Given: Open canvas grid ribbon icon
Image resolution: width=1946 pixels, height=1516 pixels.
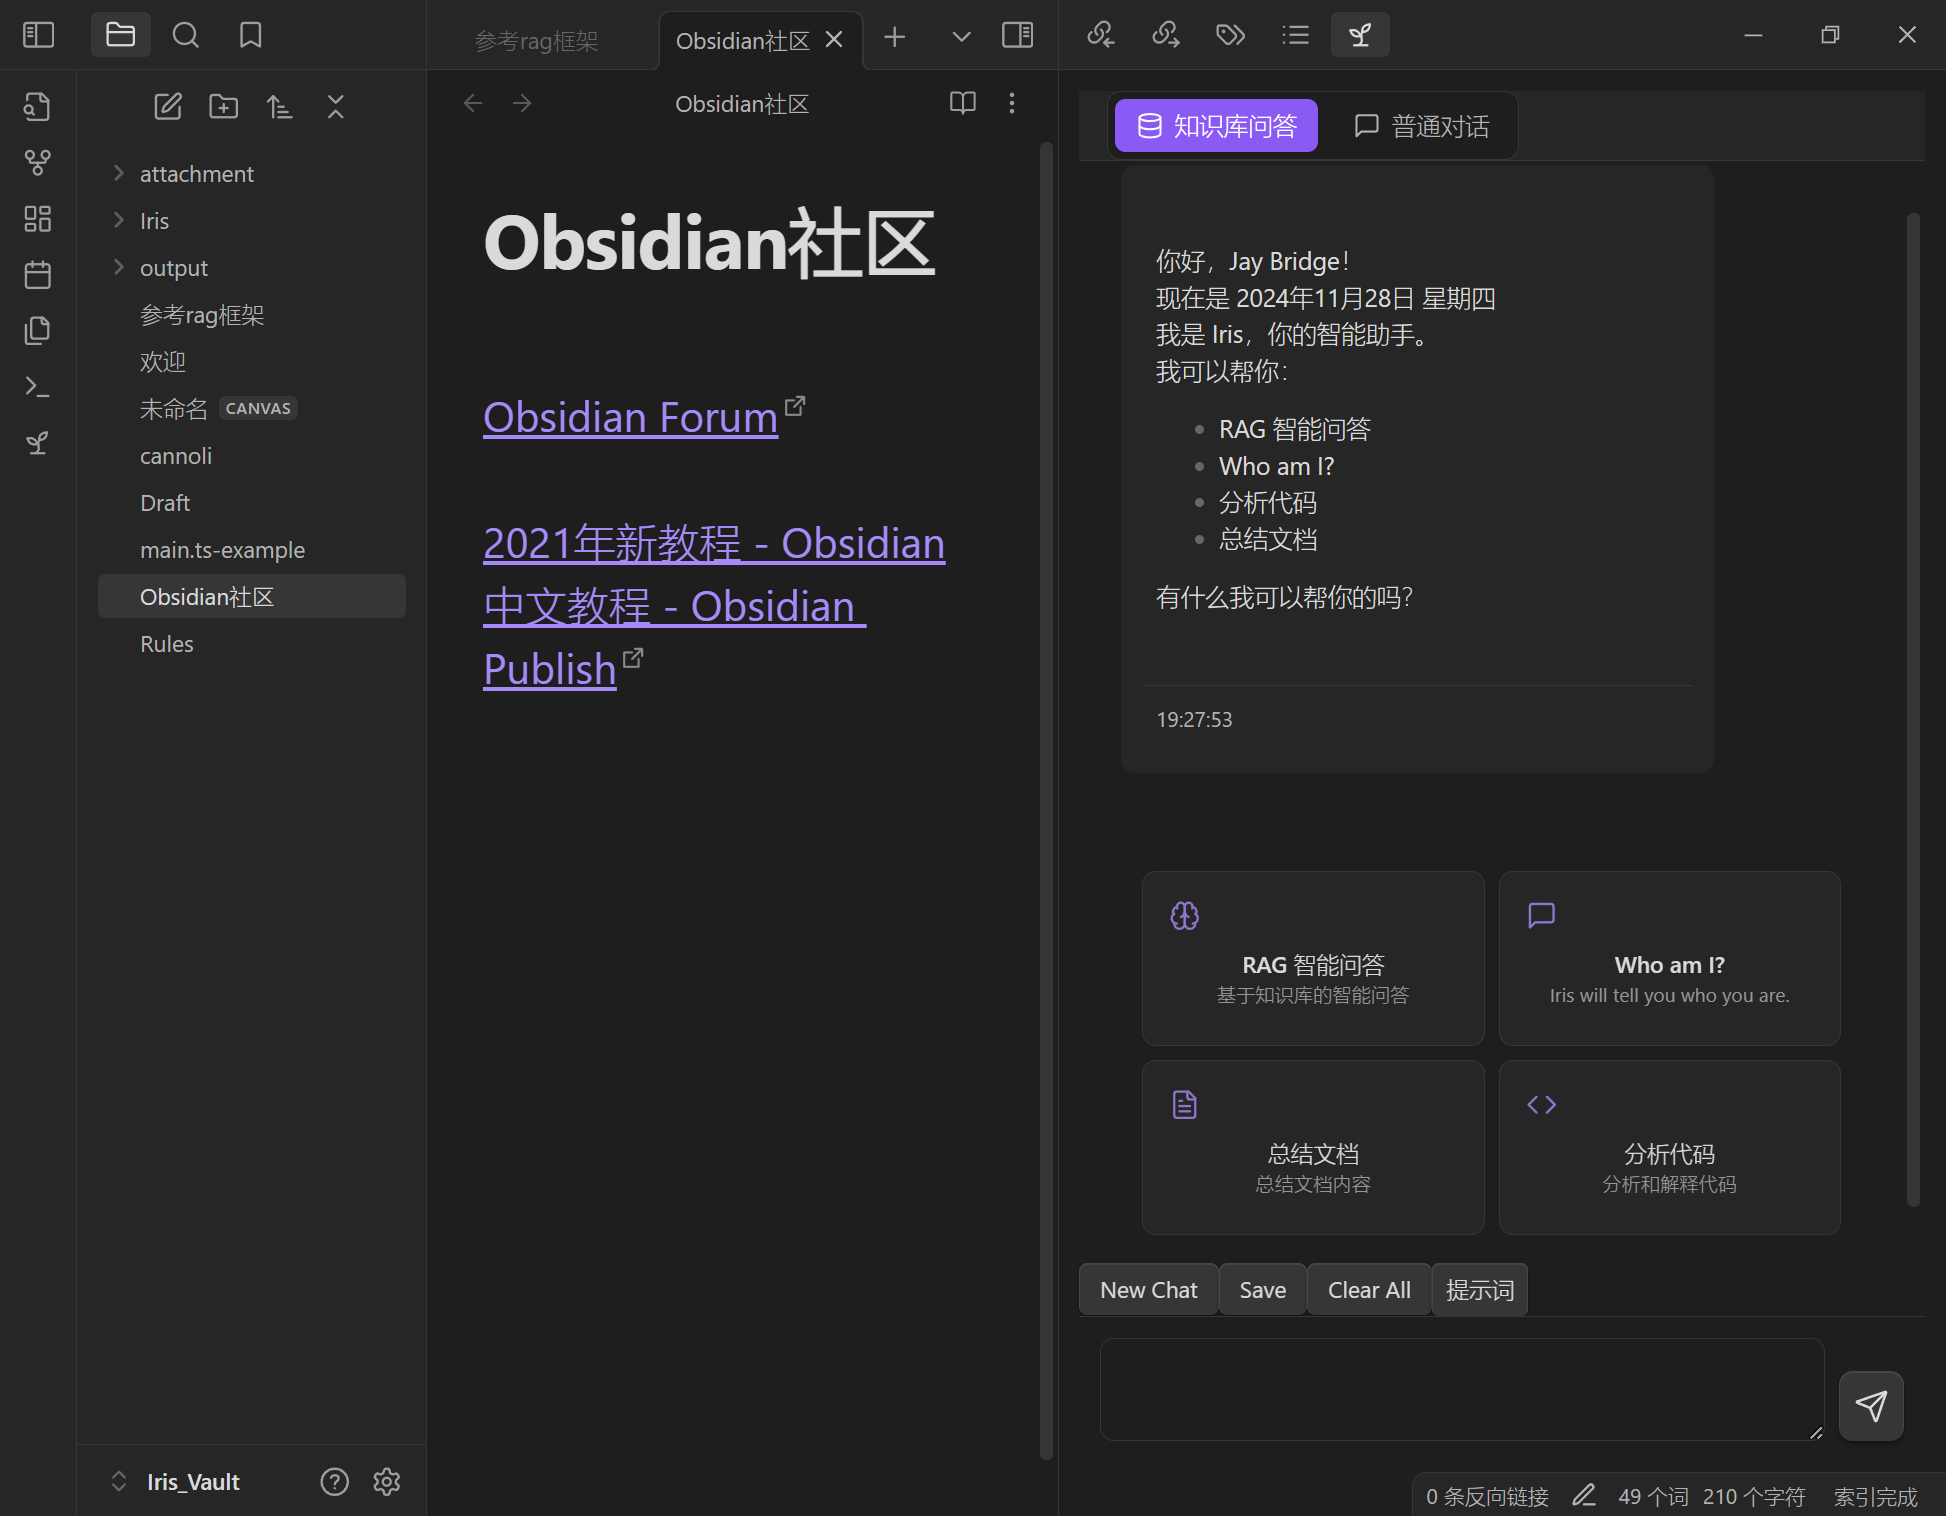Looking at the screenshot, I should (38, 218).
